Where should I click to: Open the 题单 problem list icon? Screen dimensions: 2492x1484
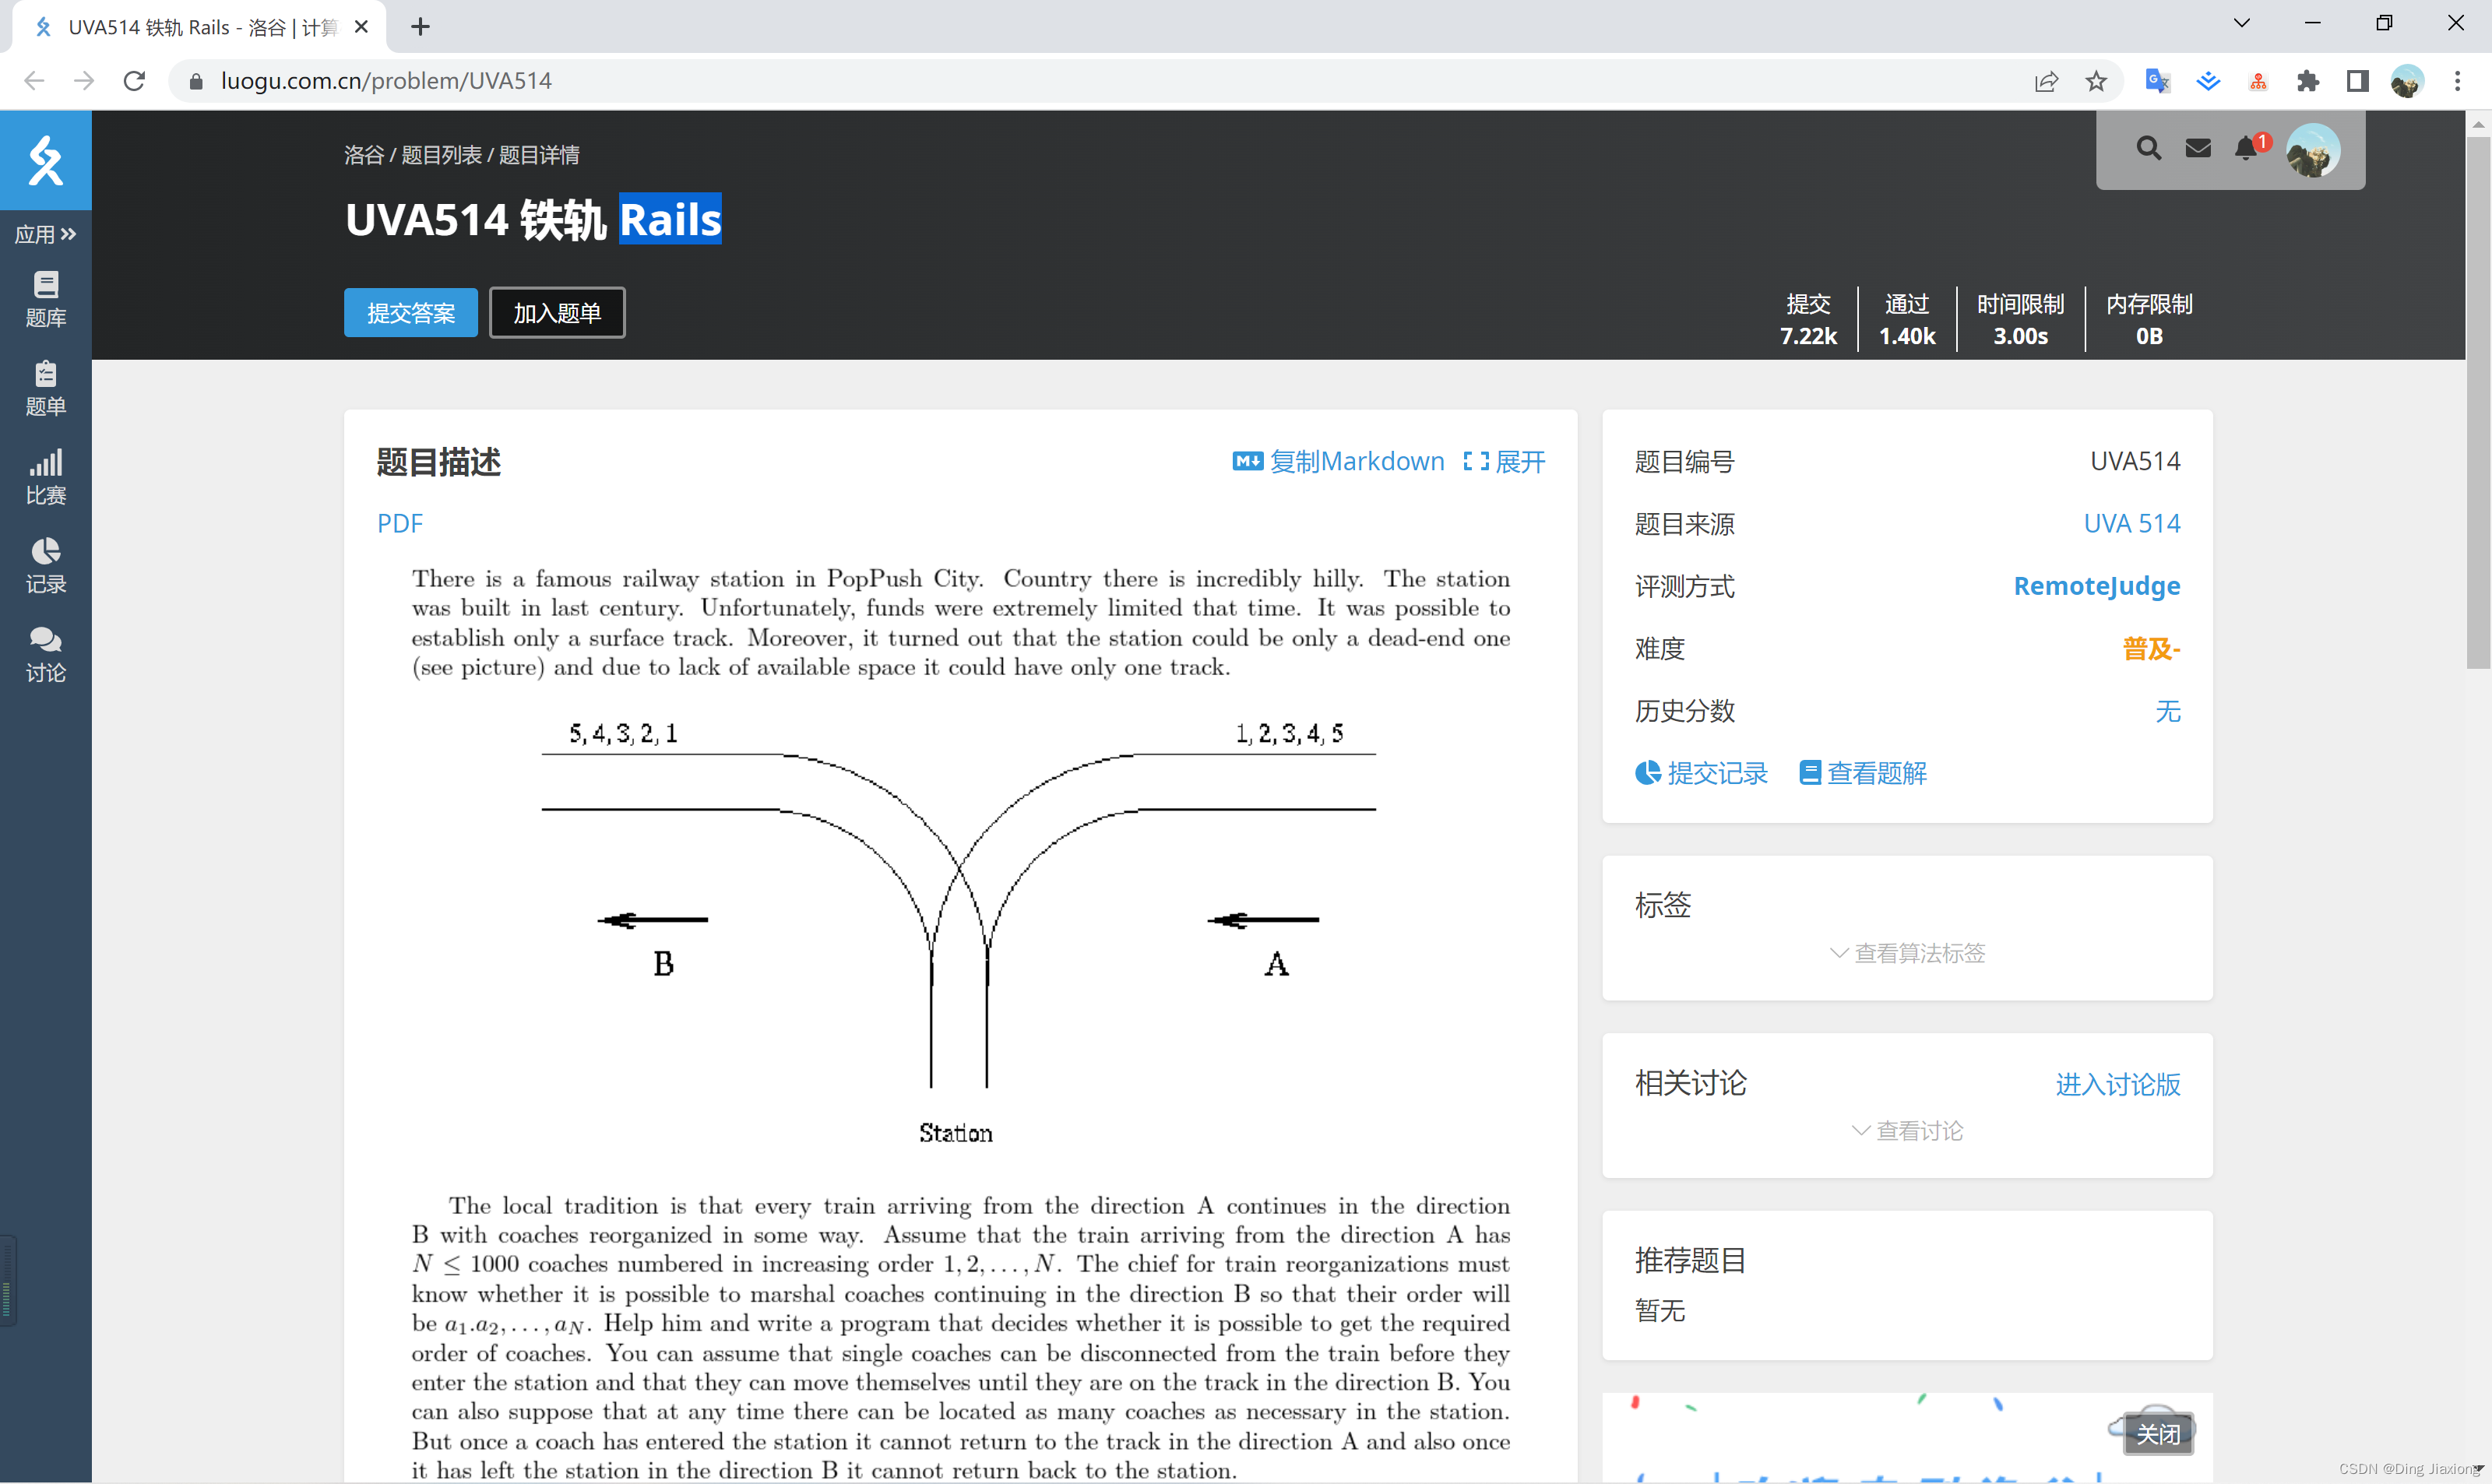[x=45, y=388]
